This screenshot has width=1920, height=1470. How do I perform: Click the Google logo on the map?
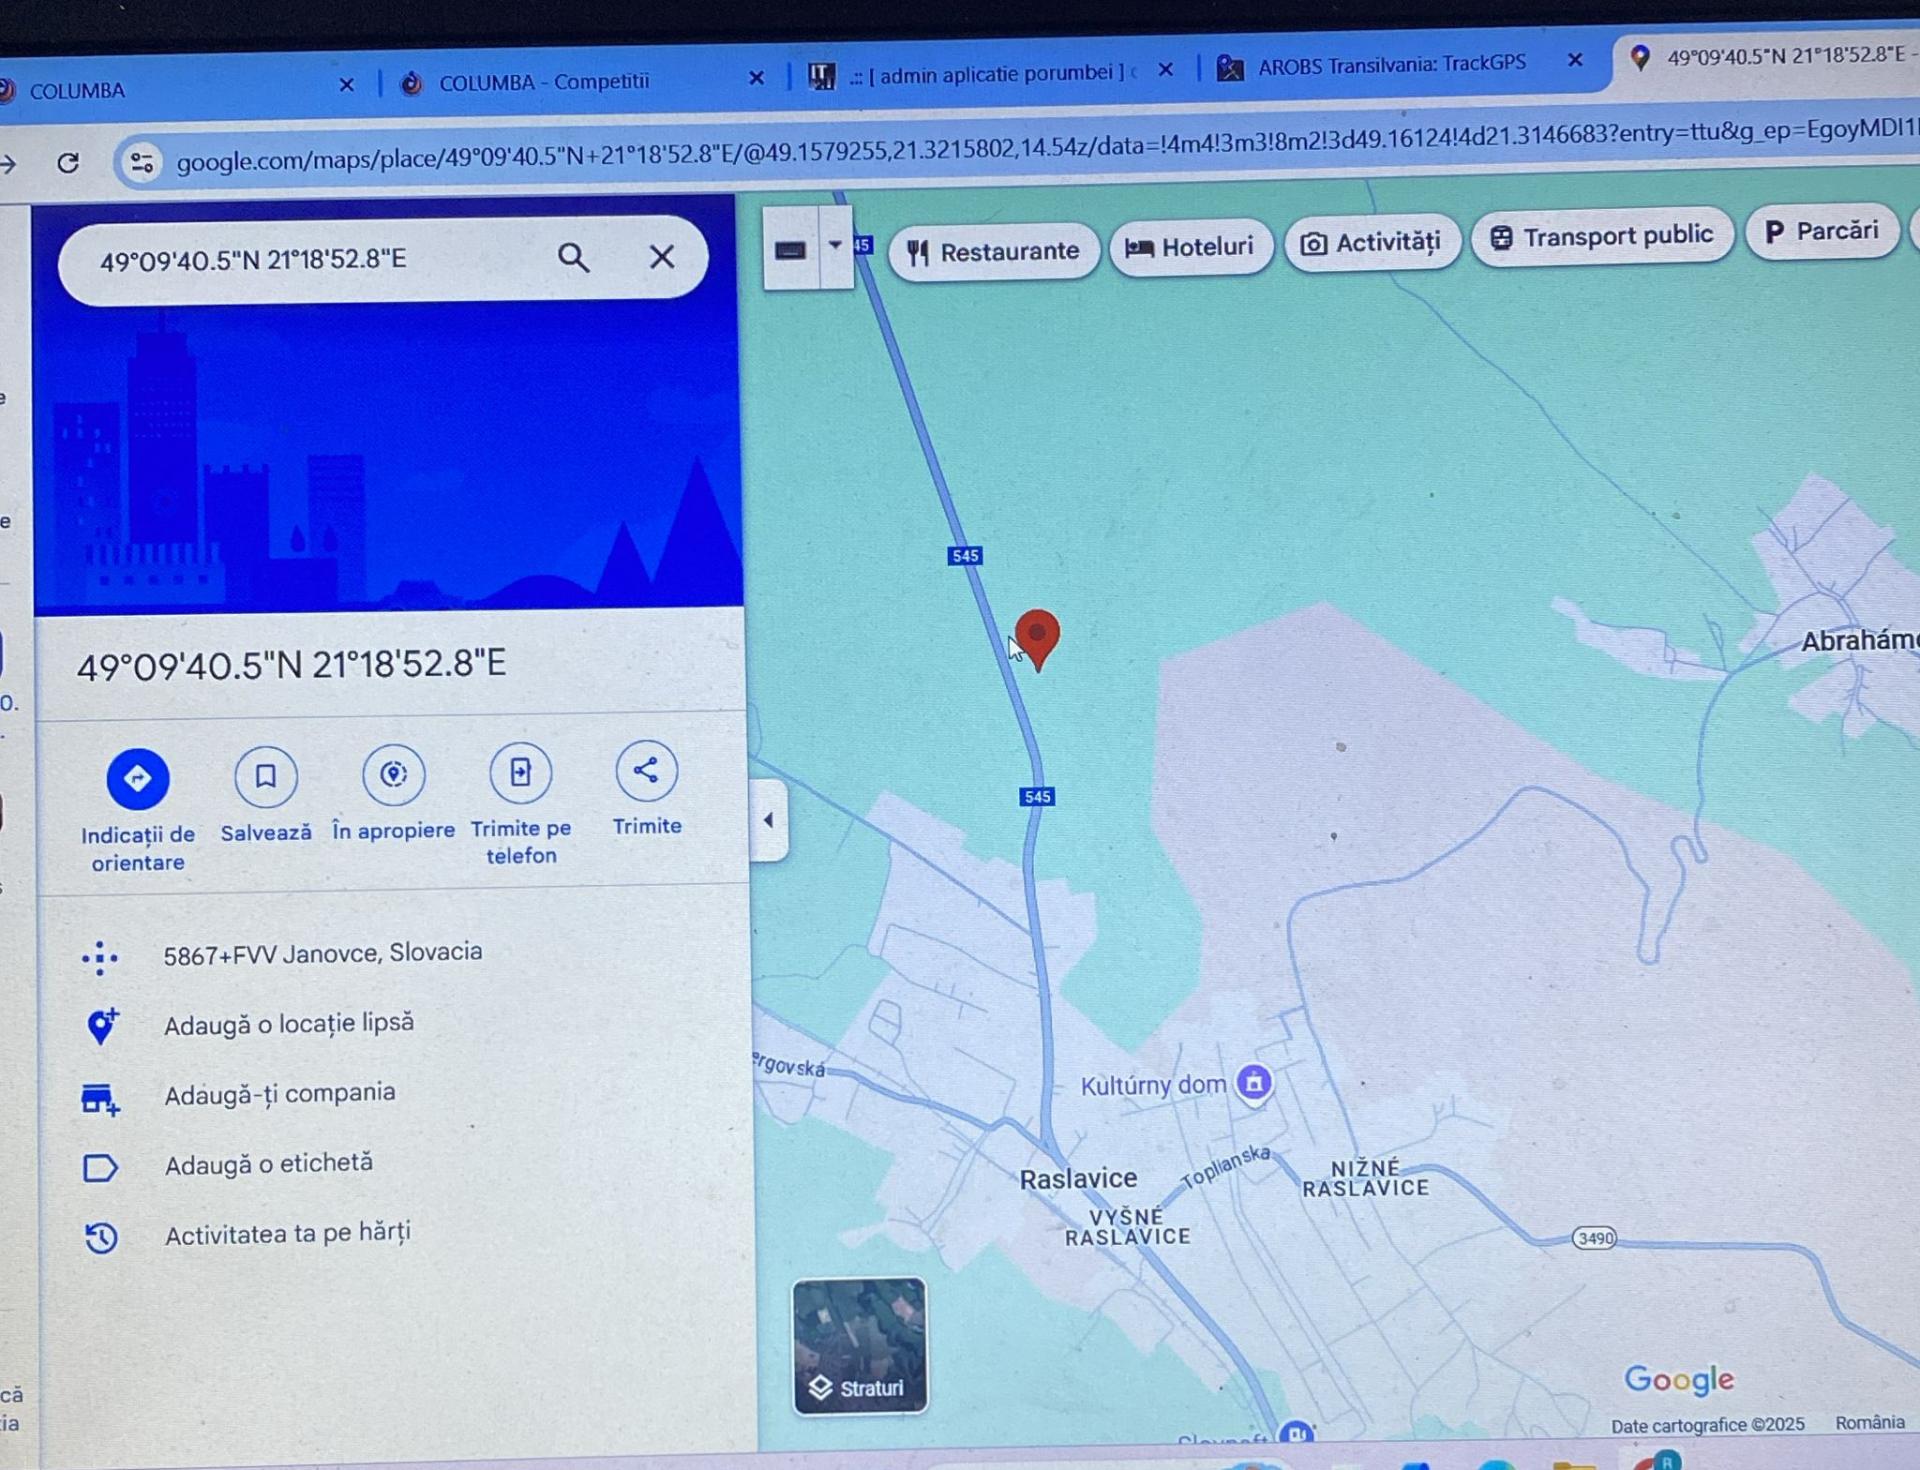click(x=1679, y=1380)
